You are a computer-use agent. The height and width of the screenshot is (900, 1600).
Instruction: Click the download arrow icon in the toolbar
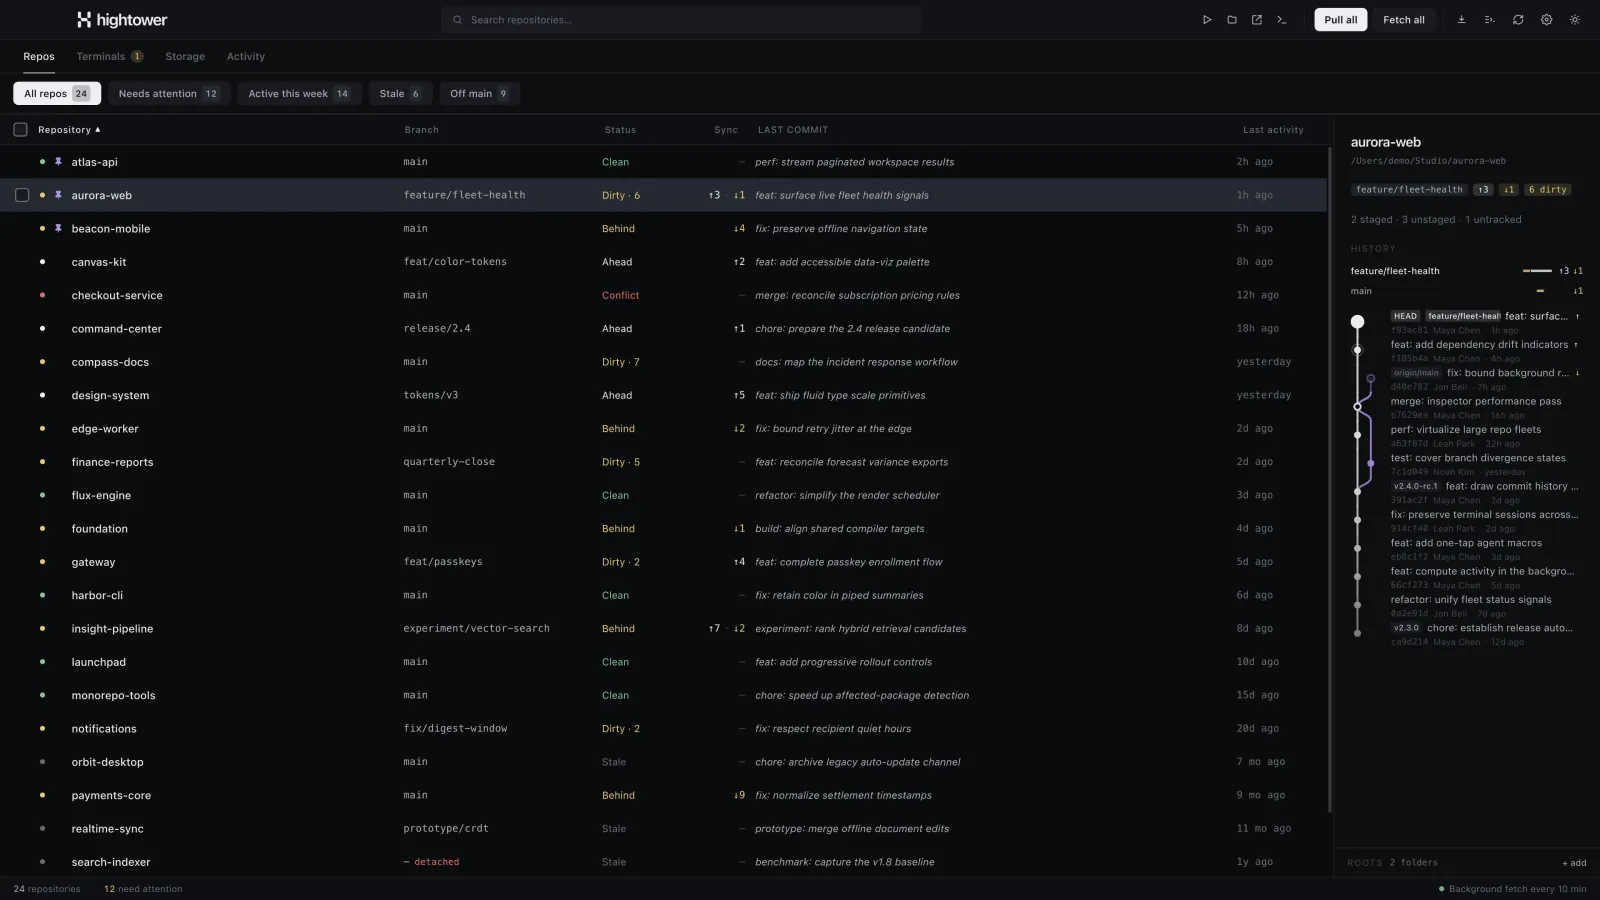(x=1461, y=20)
